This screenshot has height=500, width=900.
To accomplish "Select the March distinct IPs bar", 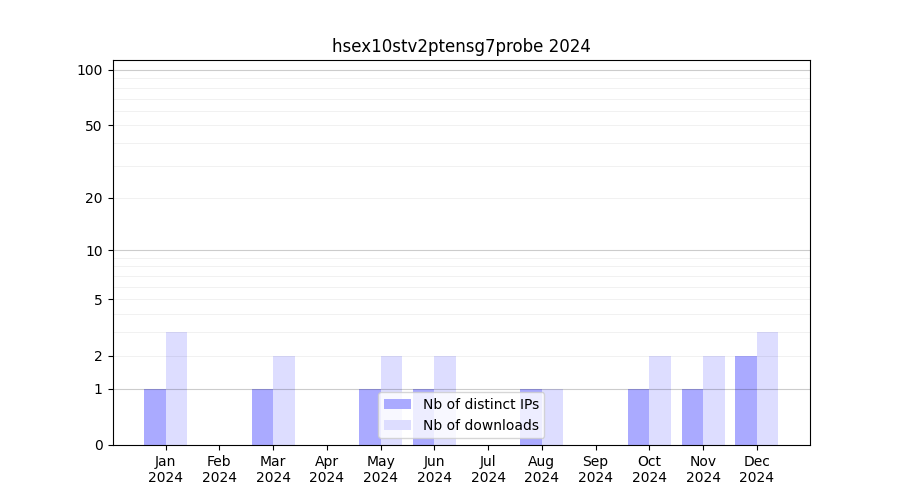I will tap(262, 417).
